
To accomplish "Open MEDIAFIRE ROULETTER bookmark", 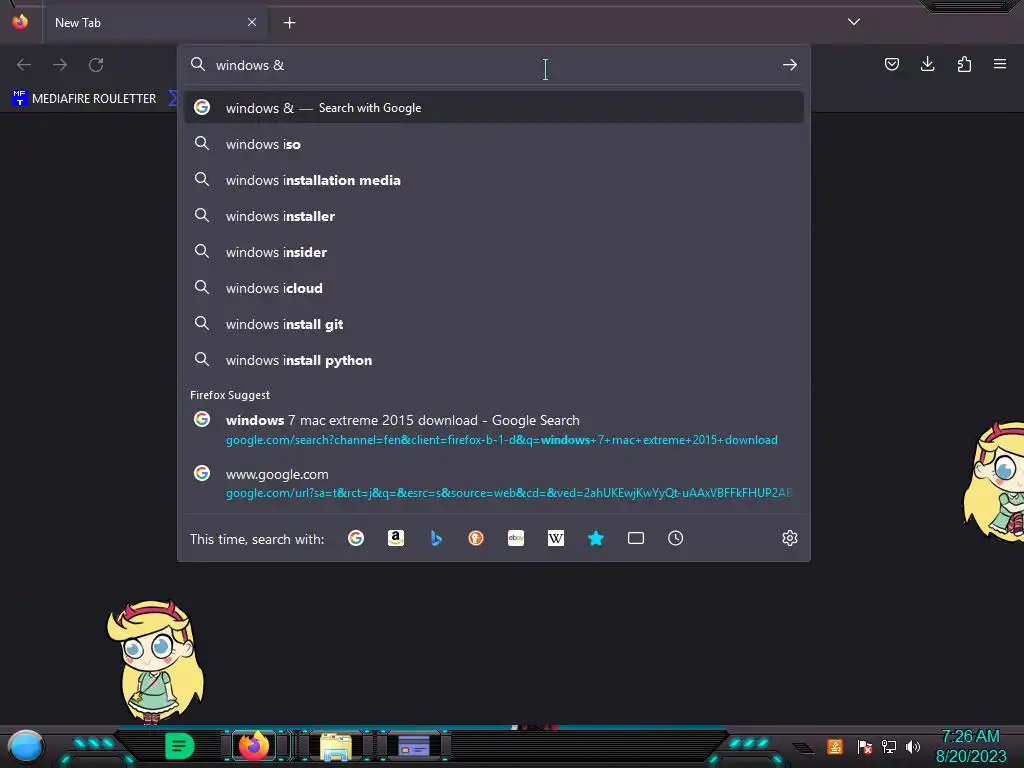I will pyautogui.click(x=84, y=99).
